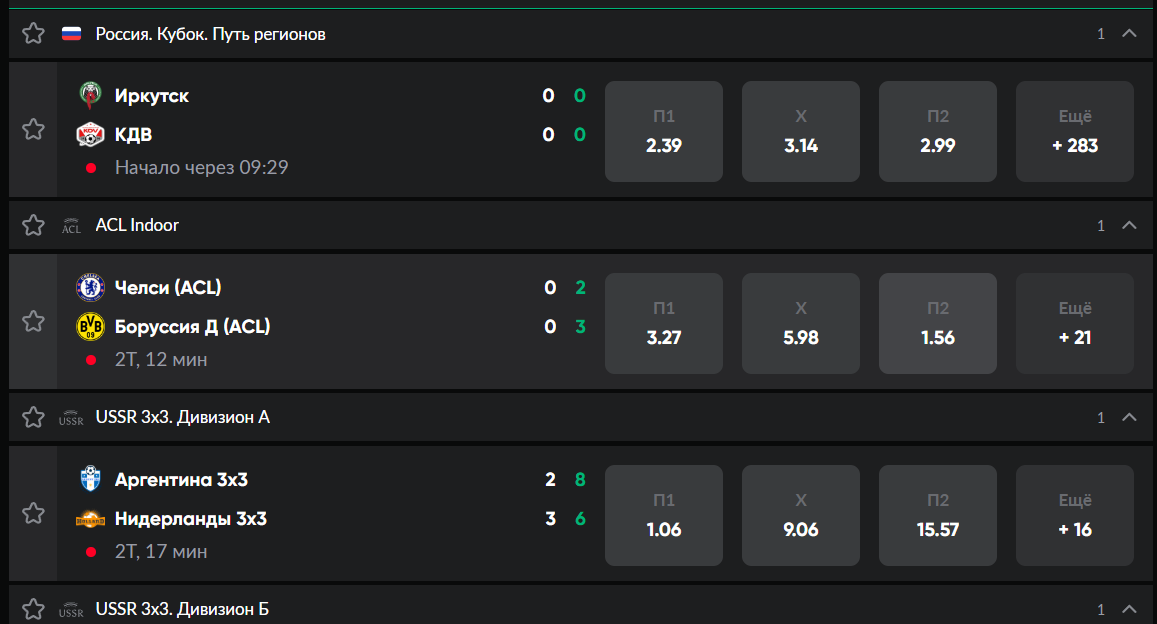Pick П2 odds 15.57 for Нидерланды
Screen dimensions: 1157x624
938,515
